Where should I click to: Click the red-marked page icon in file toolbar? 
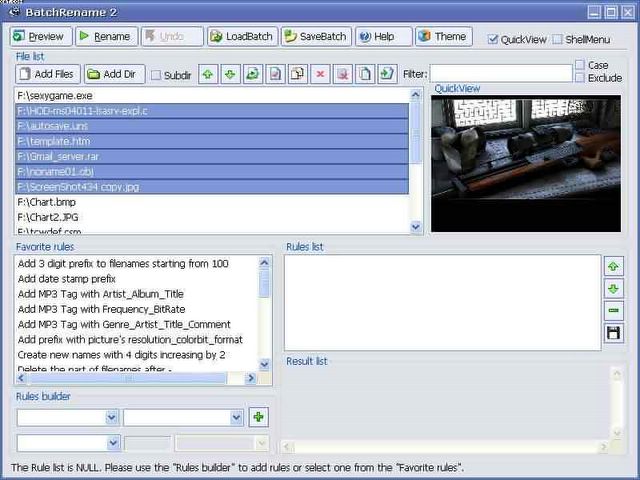pos(276,74)
